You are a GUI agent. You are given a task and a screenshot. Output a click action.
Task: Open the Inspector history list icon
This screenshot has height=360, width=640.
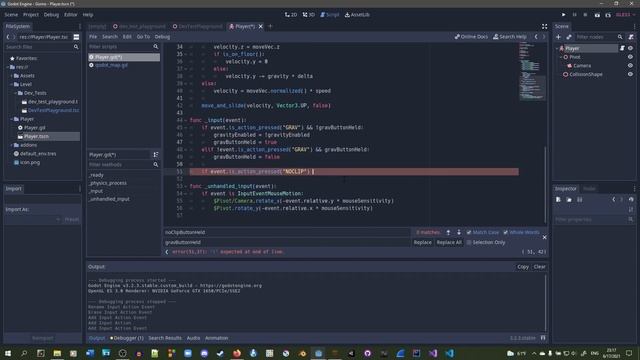(x=631, y=200)
